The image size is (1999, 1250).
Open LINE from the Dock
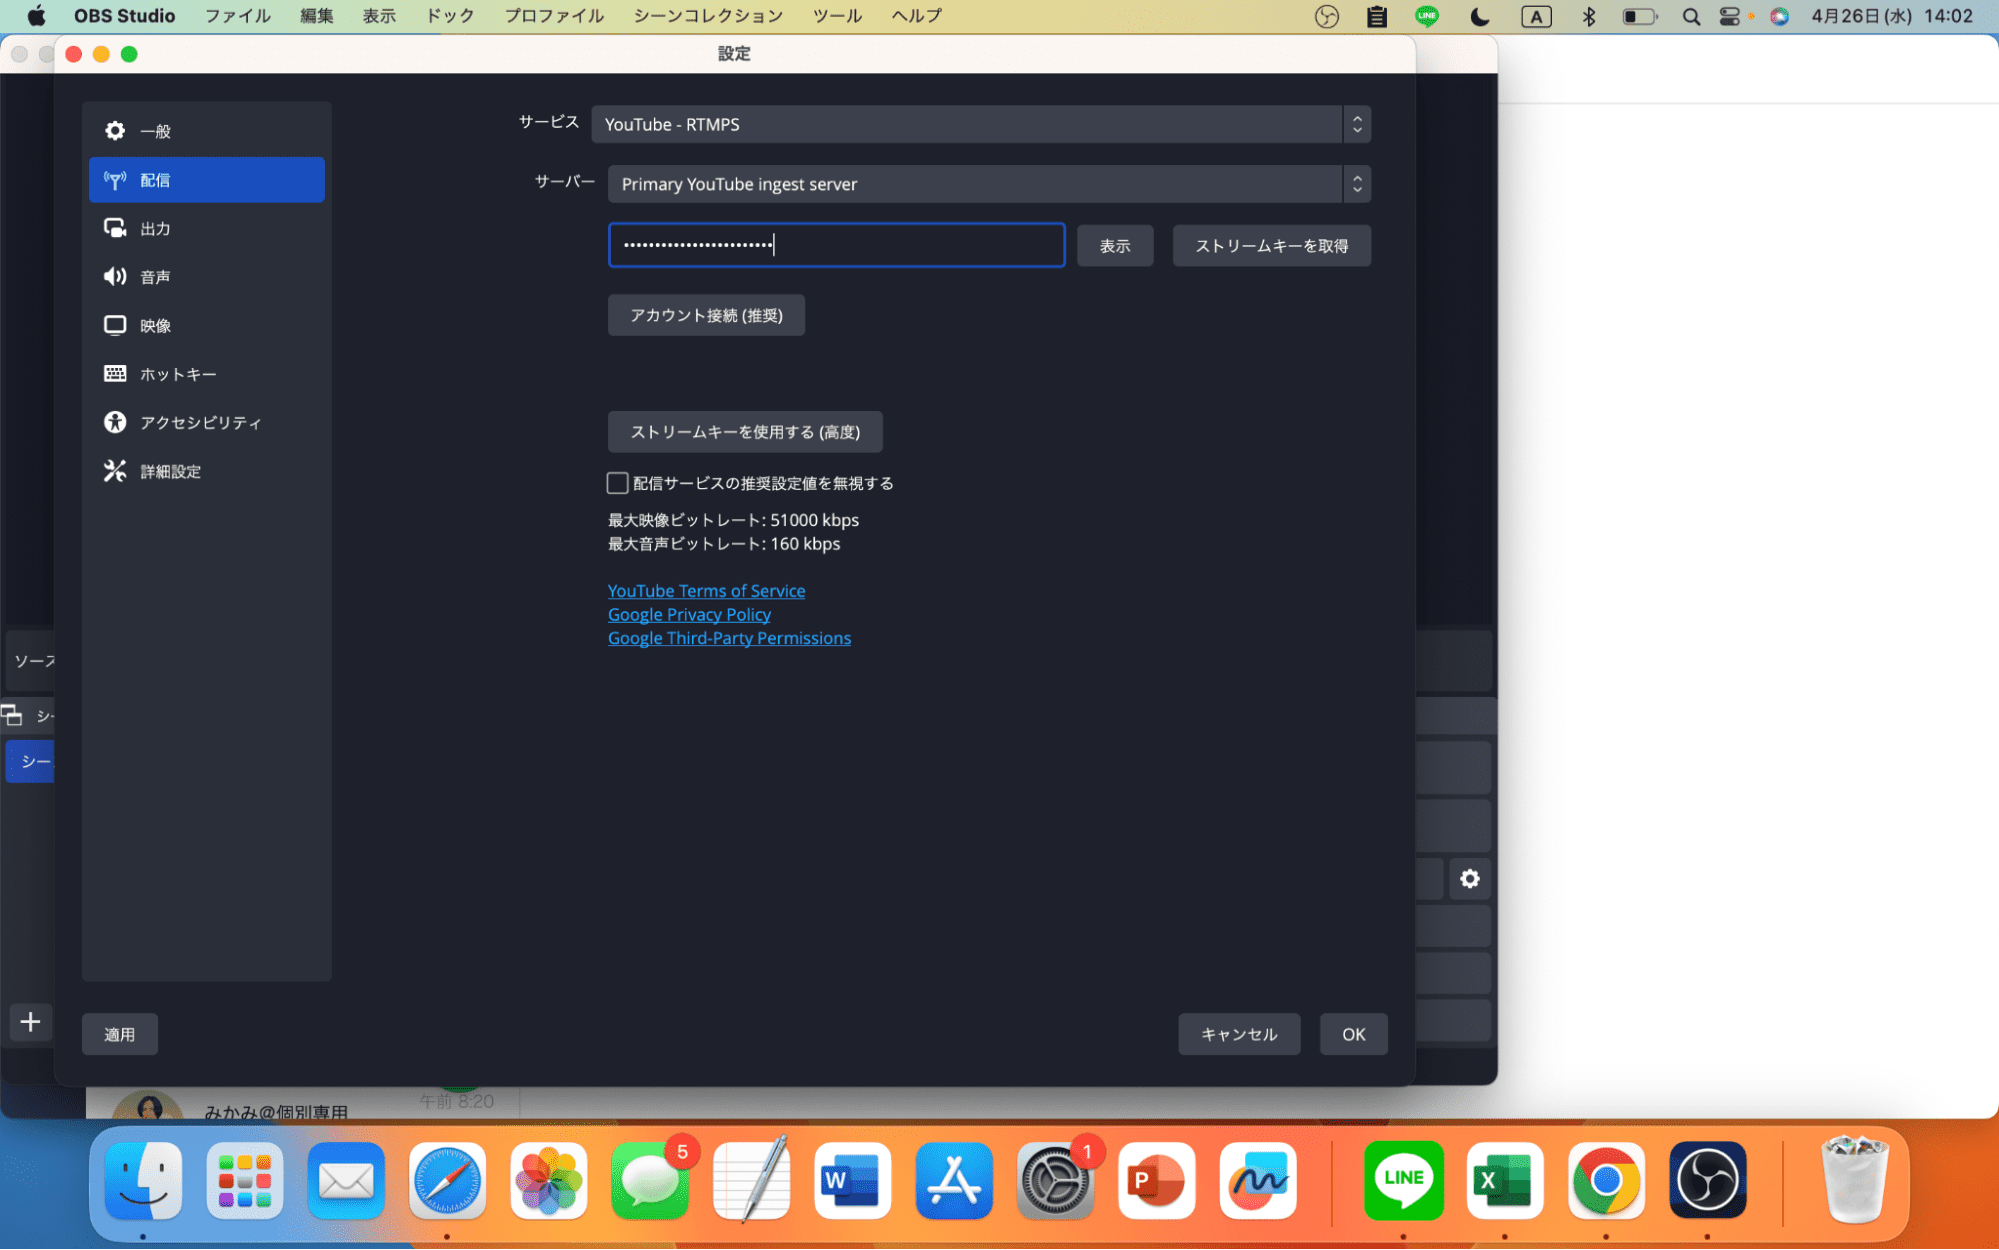click(x=1403, y=1181)
